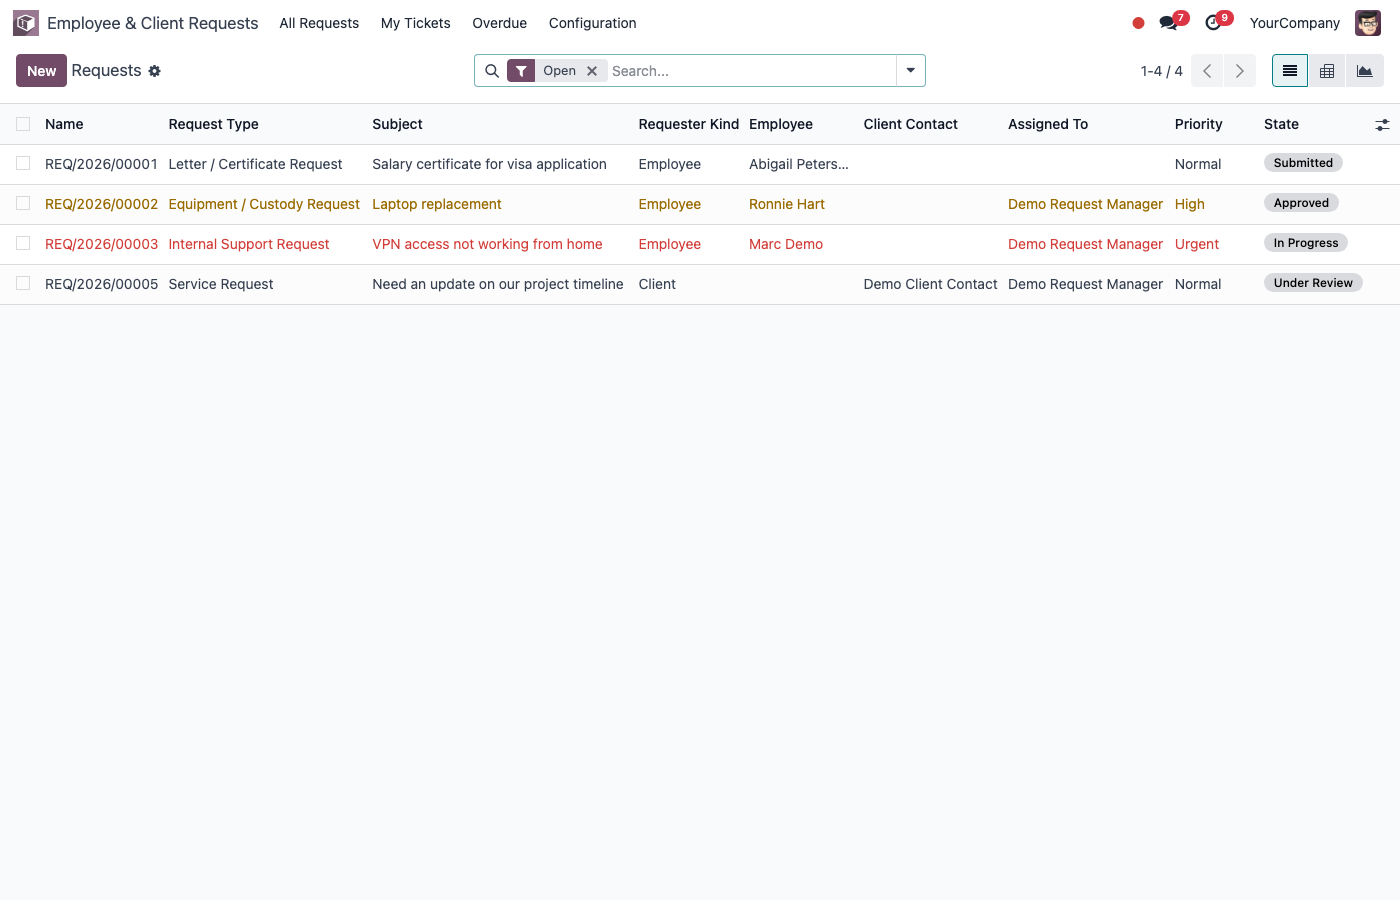Click the Requests gear actions icon
Screen dimensions: 1400x900
coord(155,71)
